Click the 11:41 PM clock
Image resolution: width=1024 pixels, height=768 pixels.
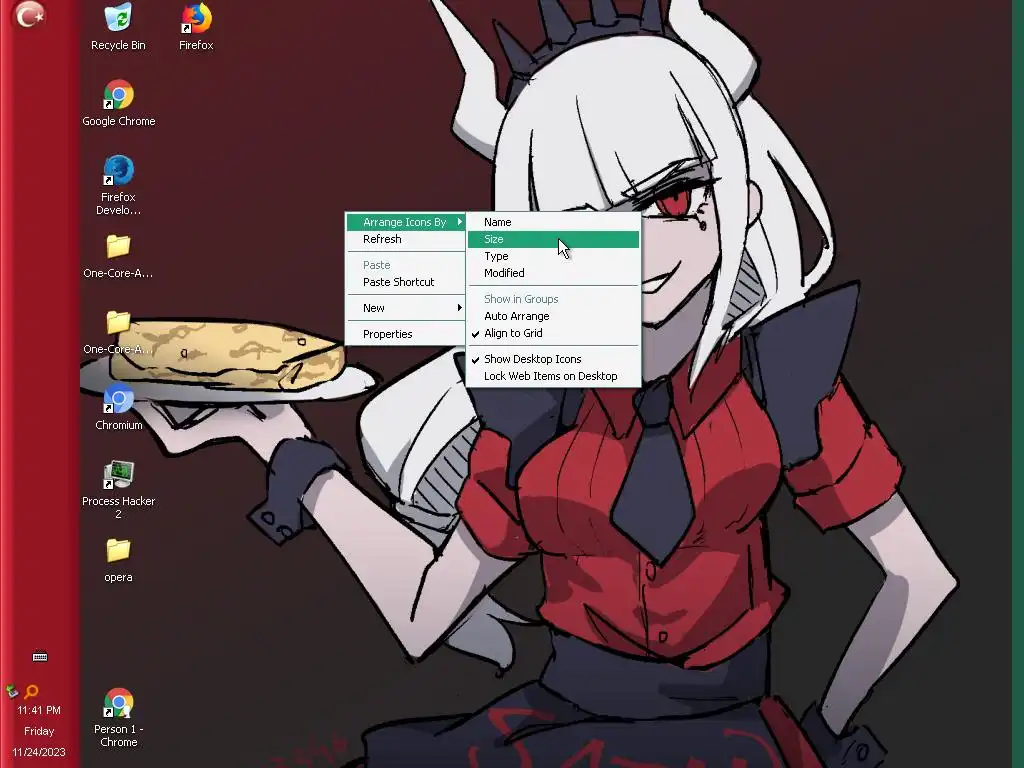39,710
